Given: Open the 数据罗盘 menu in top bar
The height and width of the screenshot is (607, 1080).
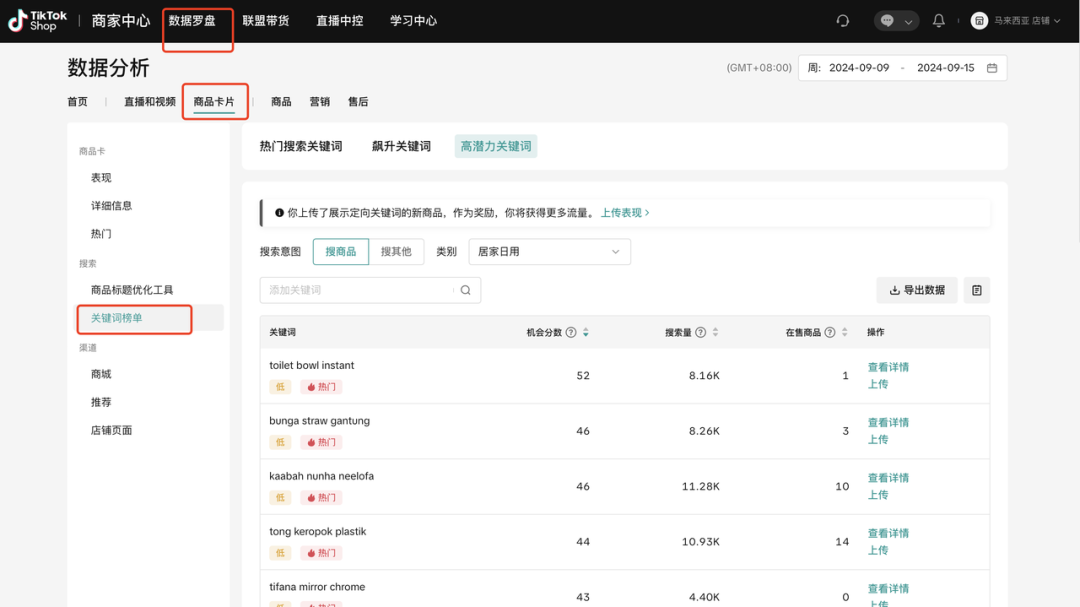Looking at the screenshot, I should point(196,20).
